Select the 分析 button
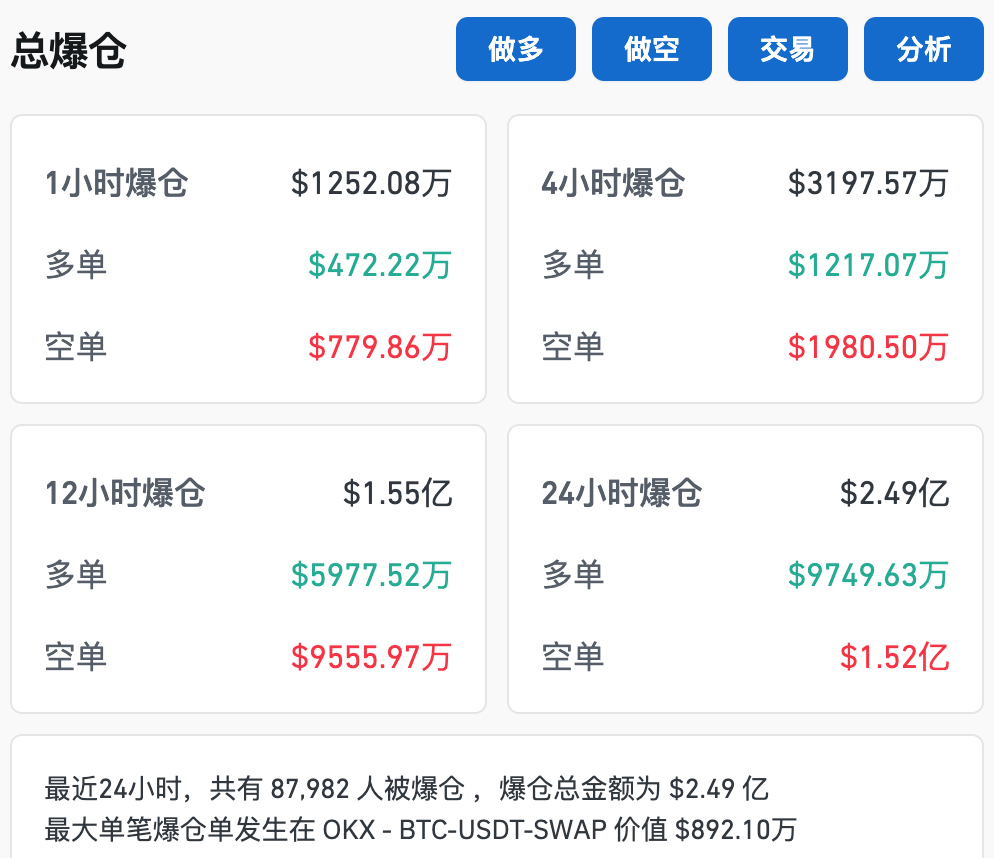 pos(923,49)
